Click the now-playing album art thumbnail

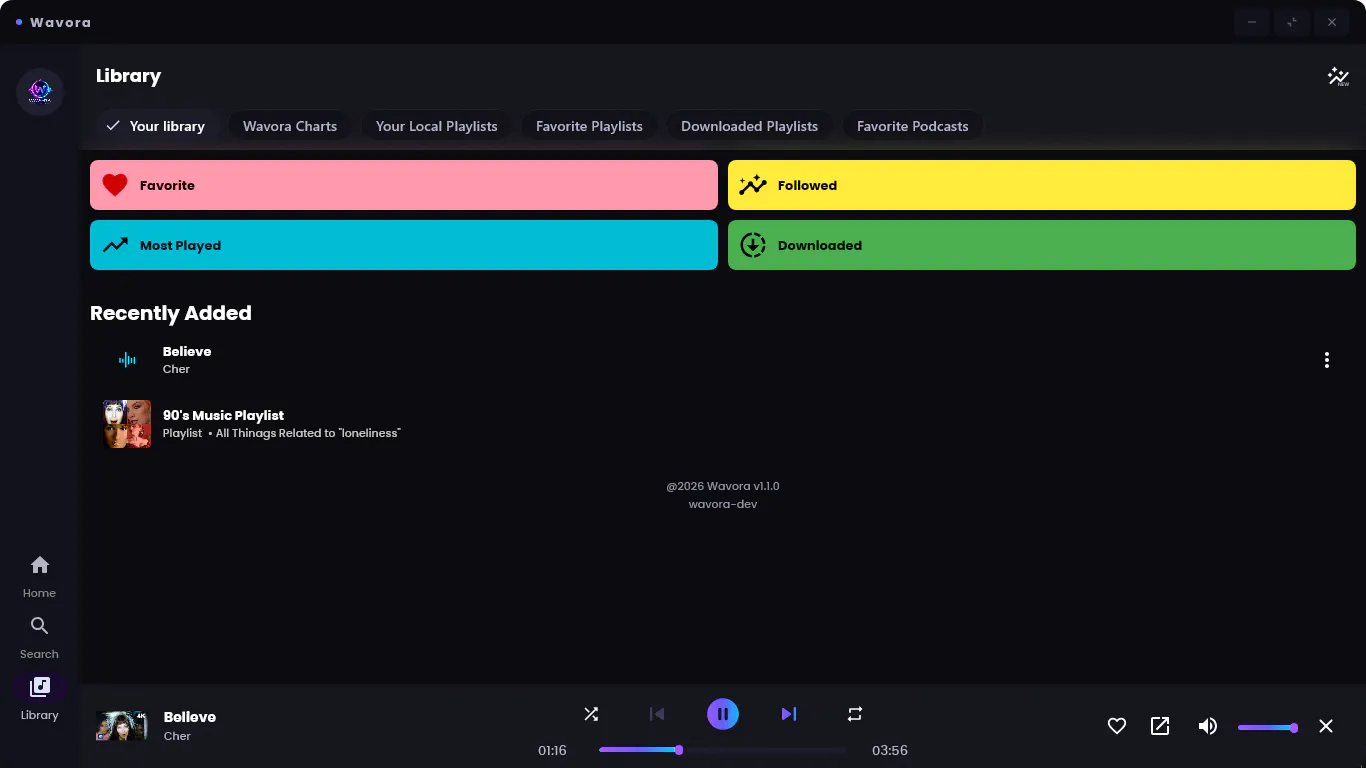(x=121, y=726)
